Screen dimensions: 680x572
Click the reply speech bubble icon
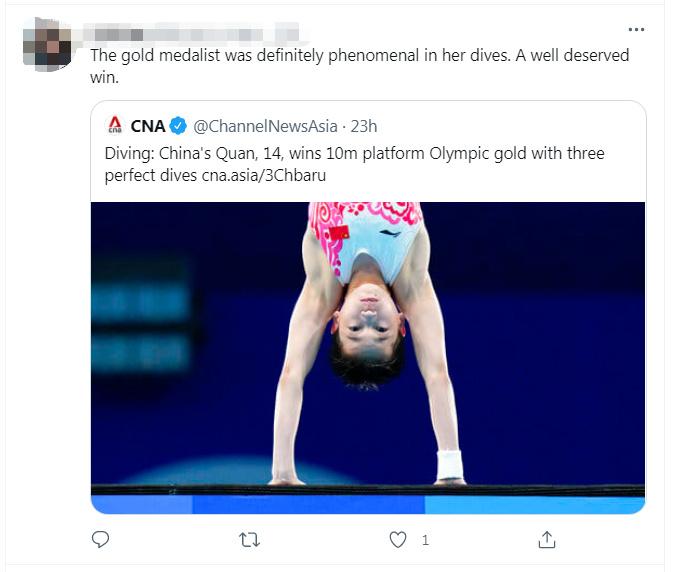(100, 539)
